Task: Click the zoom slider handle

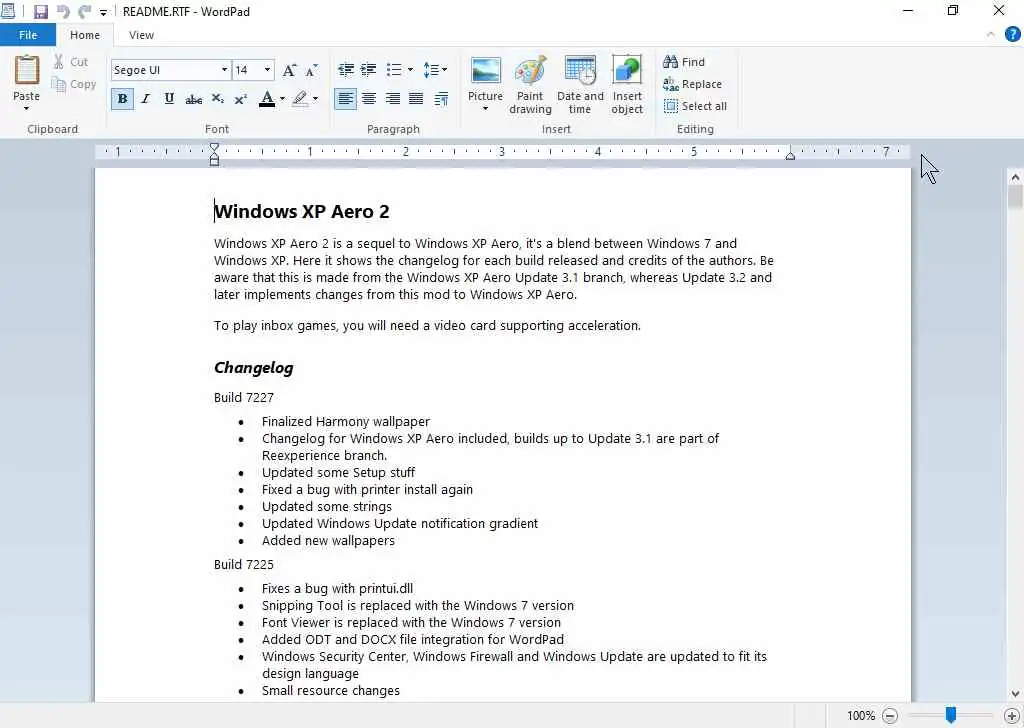Action: 951,716
